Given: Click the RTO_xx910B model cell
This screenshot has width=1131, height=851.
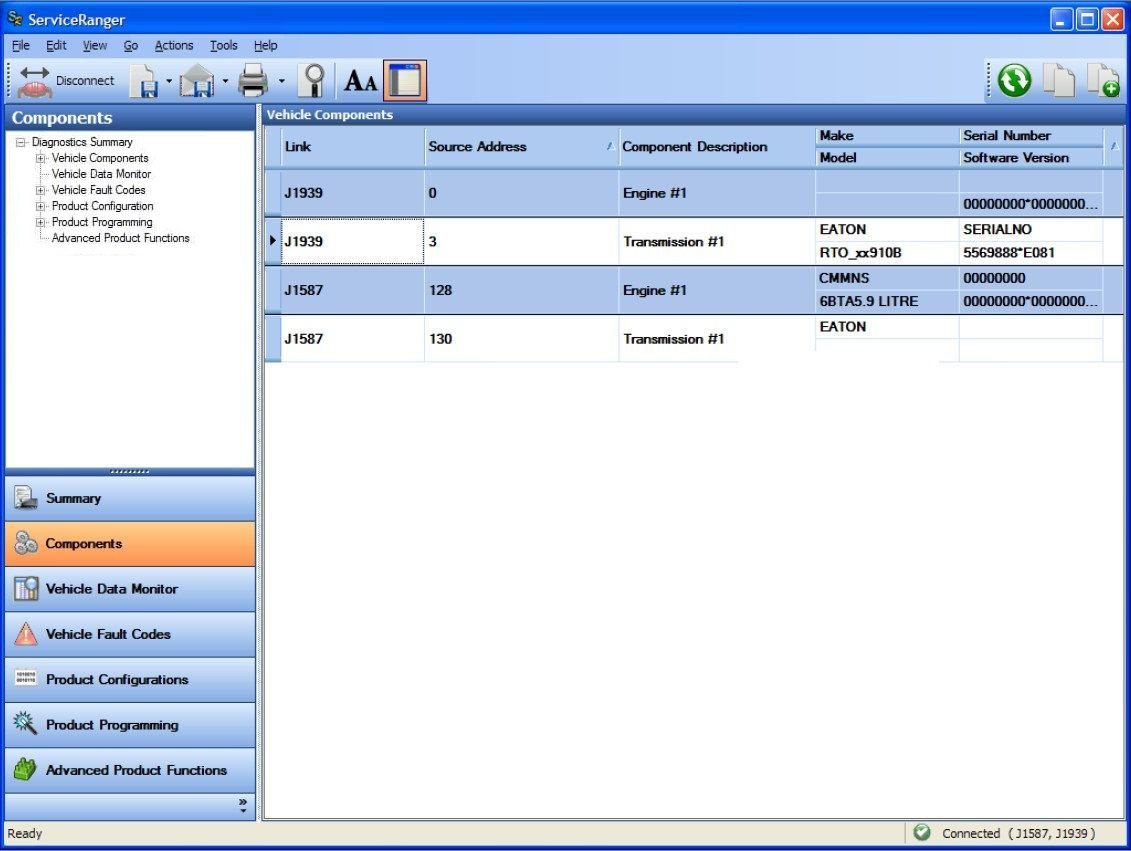Looking at the screenshot, I should [887, 253].
